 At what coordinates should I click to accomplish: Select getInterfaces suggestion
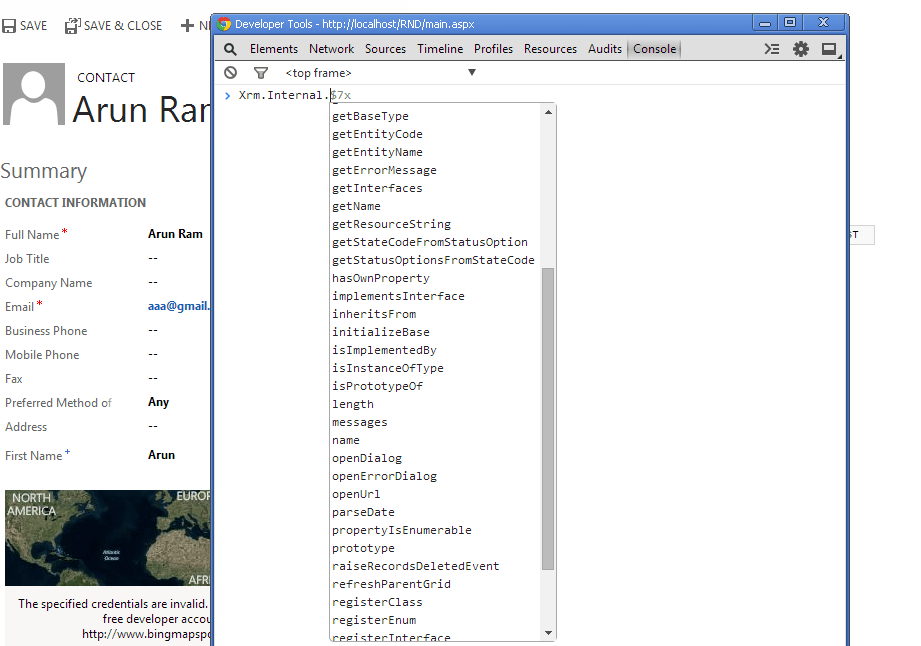click(x=377, y=189)
